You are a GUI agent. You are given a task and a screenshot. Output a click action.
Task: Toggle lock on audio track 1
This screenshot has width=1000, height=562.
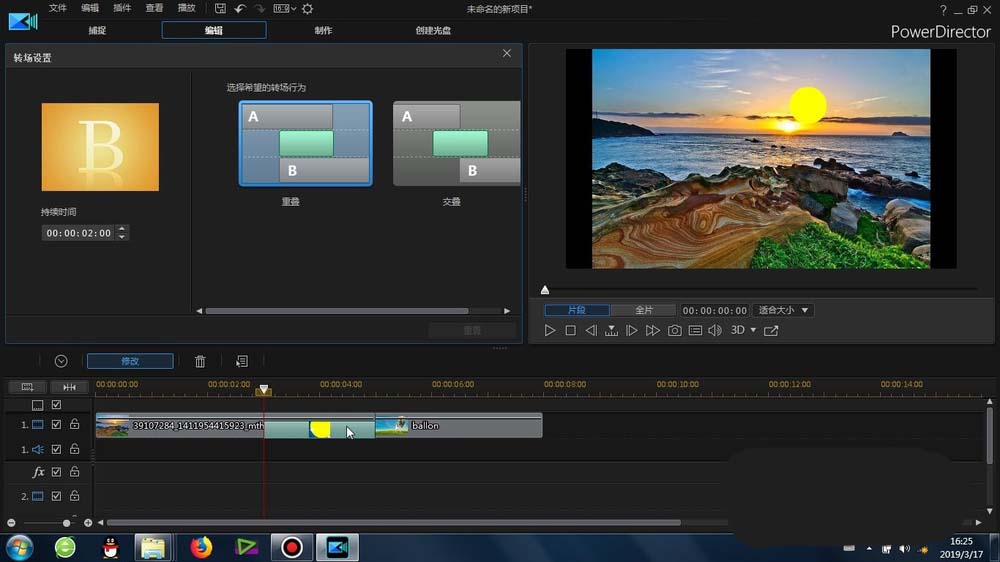tap(75, 450)
